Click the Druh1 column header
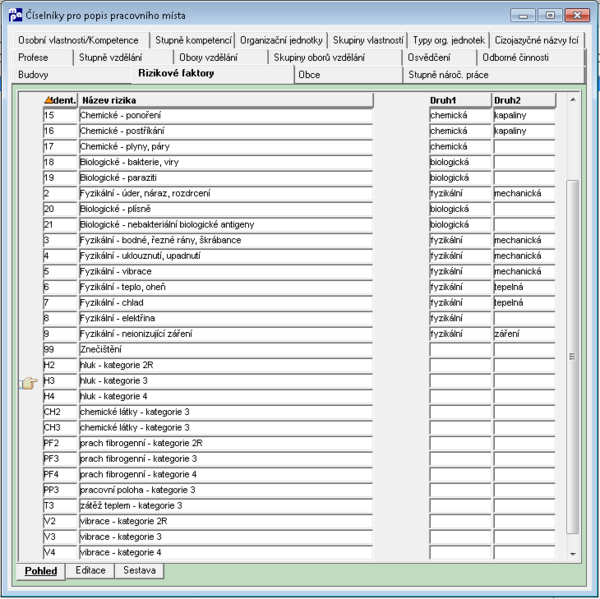 (460, 100)
